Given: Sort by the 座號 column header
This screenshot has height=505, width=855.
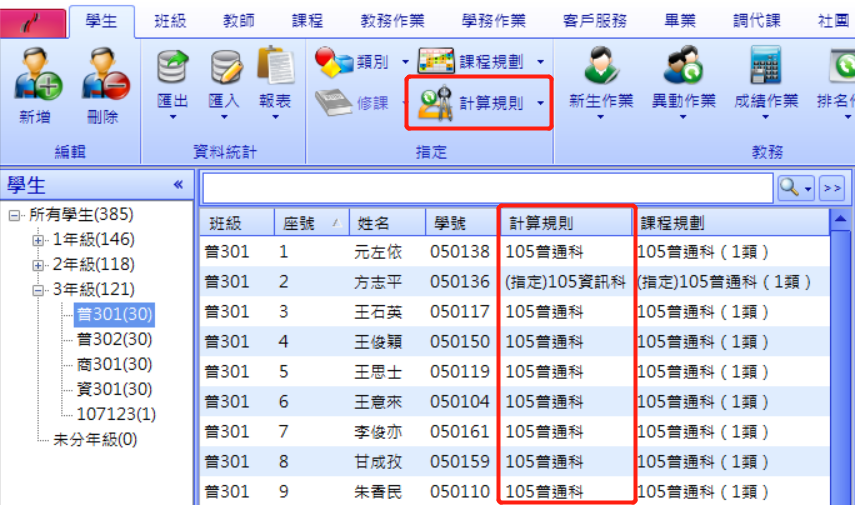Looking at the screenshot, I should click(x=312, y=223).
